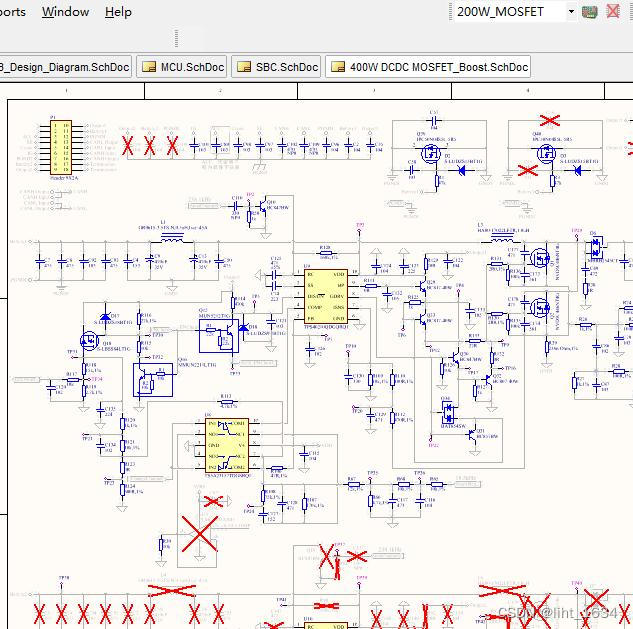Select the Q40 MOSFET symbol
Screen dimensions: 633x629
(546, 153)
